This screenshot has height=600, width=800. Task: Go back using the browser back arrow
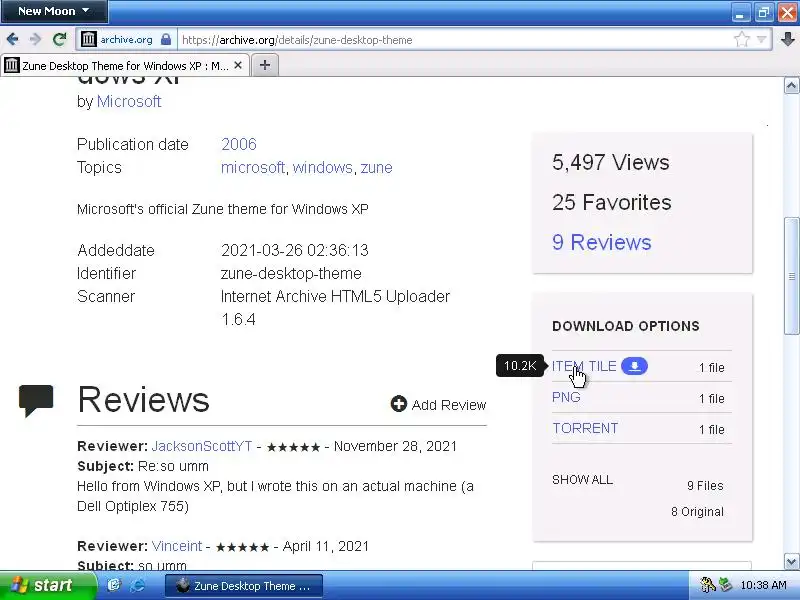point(12,39)
